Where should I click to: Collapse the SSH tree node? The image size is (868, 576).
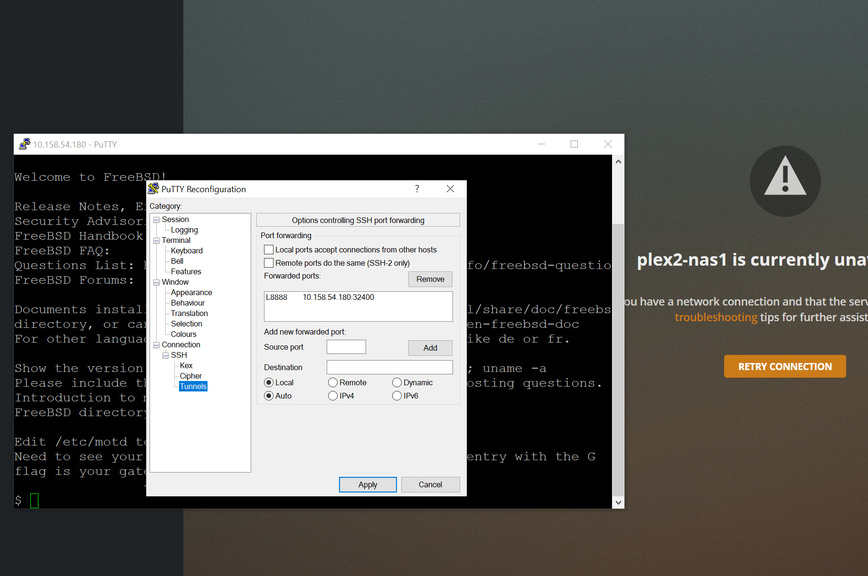click(166, 355)
